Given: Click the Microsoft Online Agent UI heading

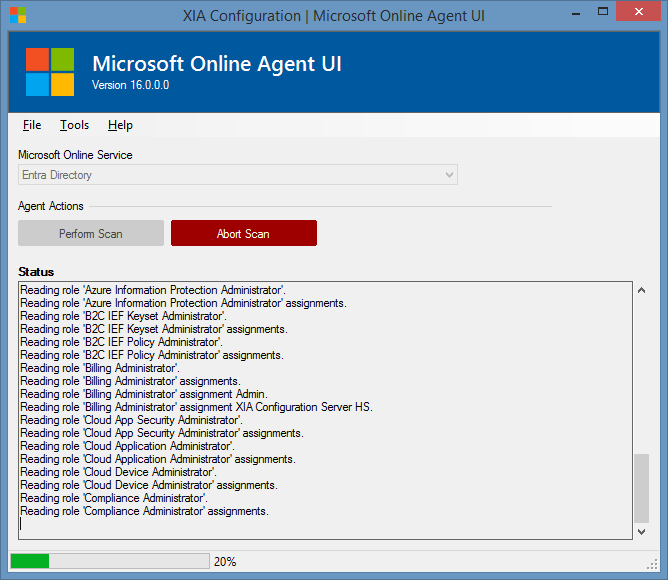Looking at the screenshot, I should (217, 64).
